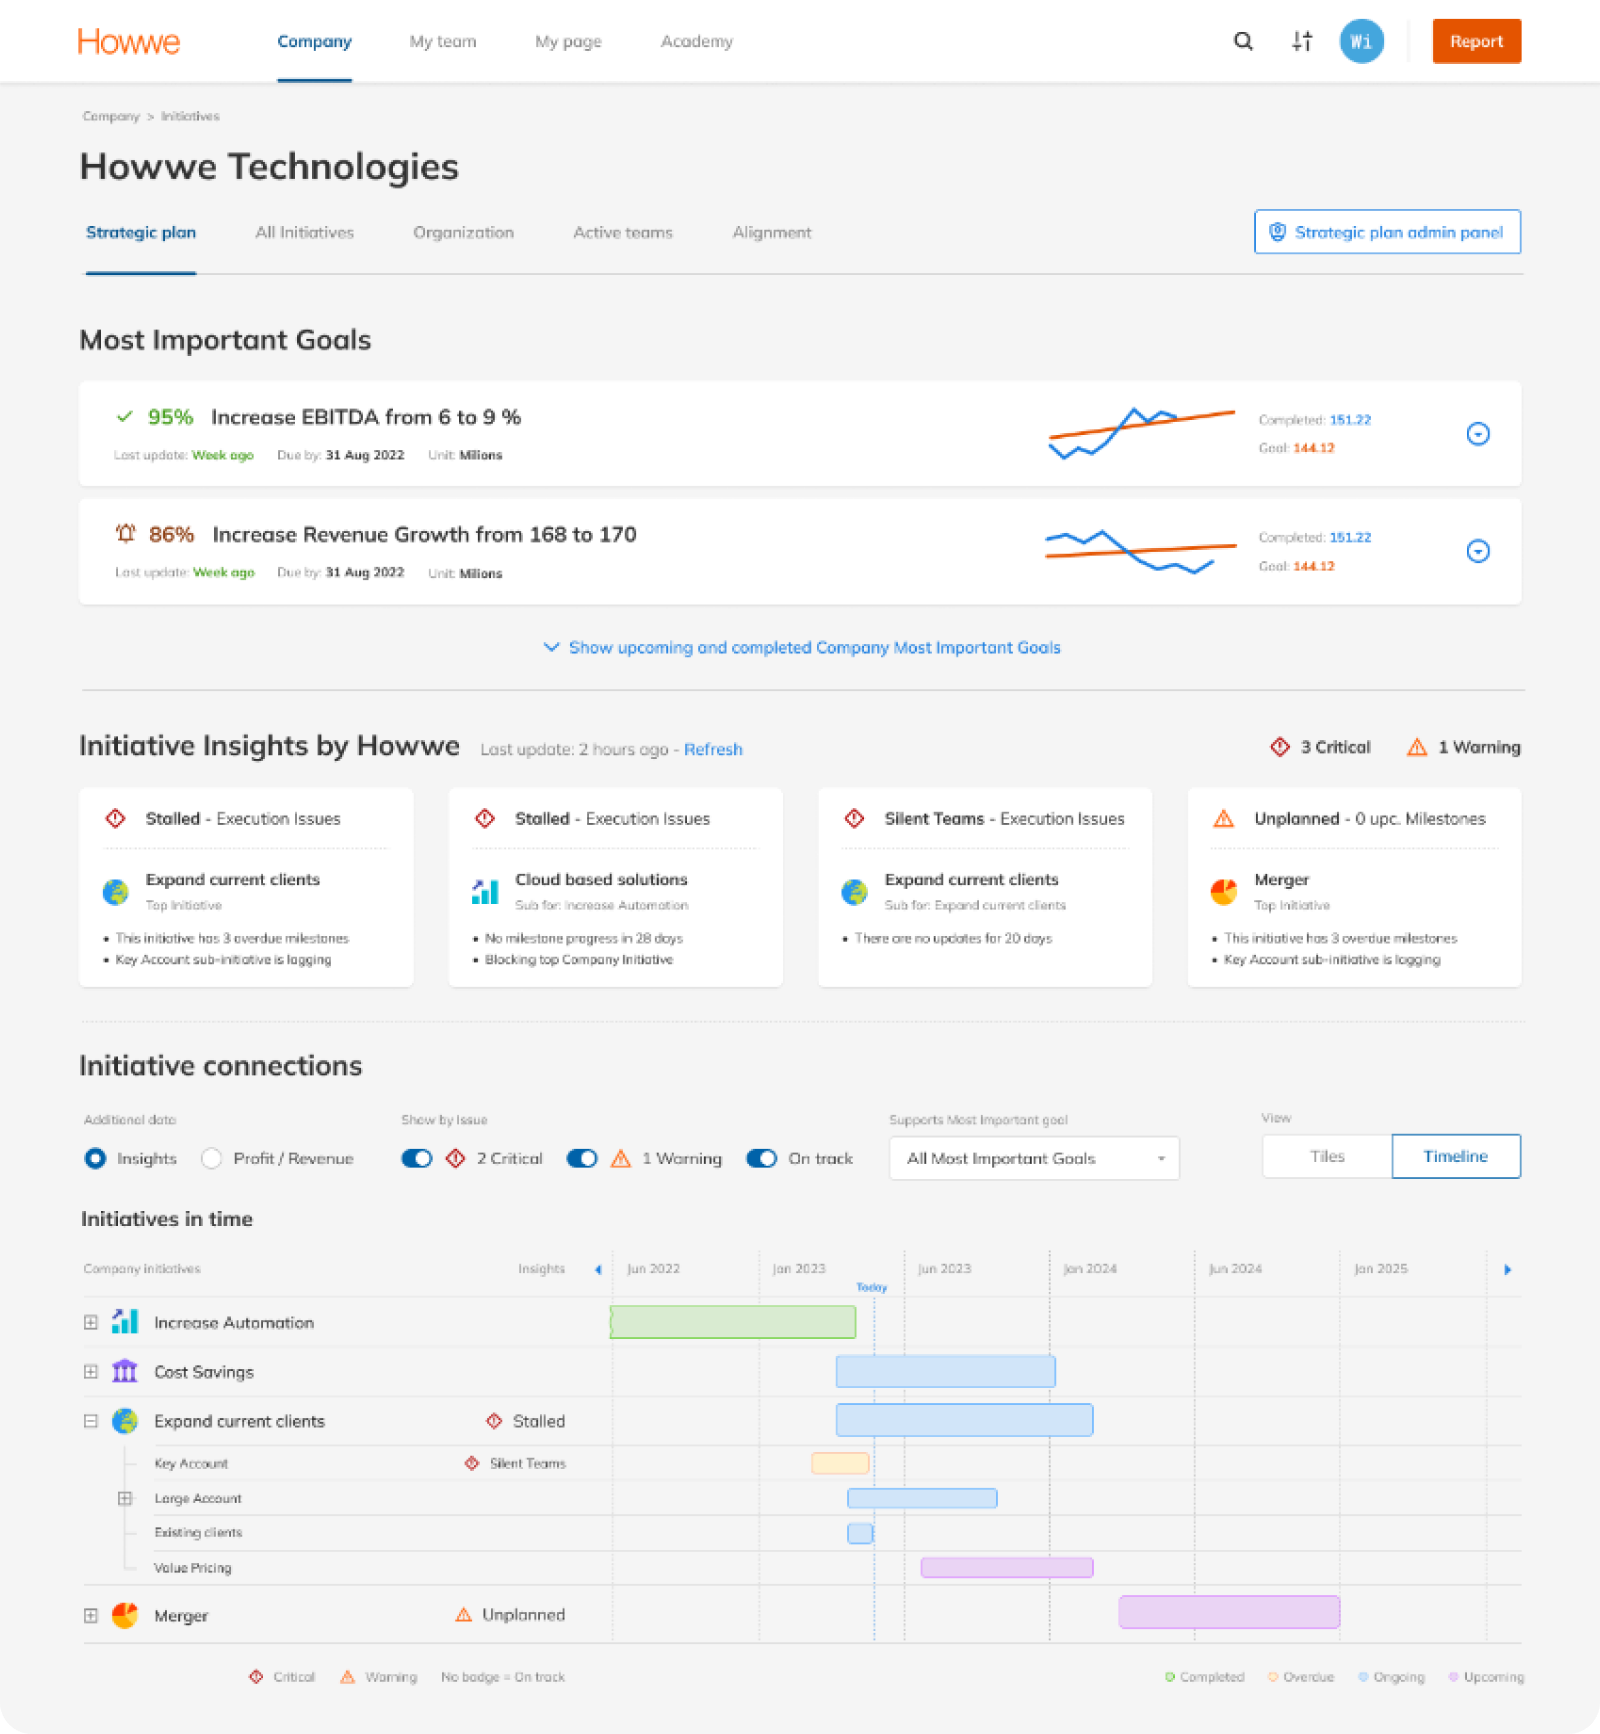Expand the Increase Automation row
Image resolution: width=1600 pixels, height=1734 pixels.
click(x=91, y=1322)
